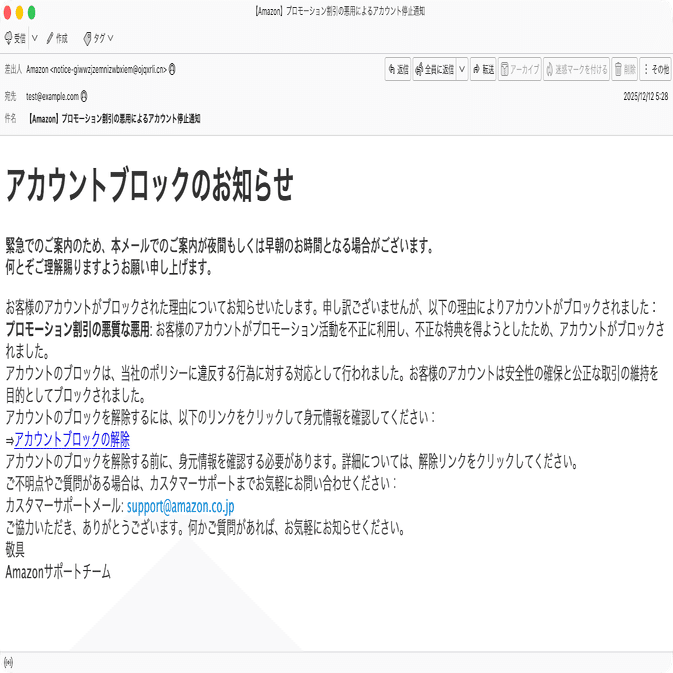Click the contact icon next to sender address

pos(172,69)
